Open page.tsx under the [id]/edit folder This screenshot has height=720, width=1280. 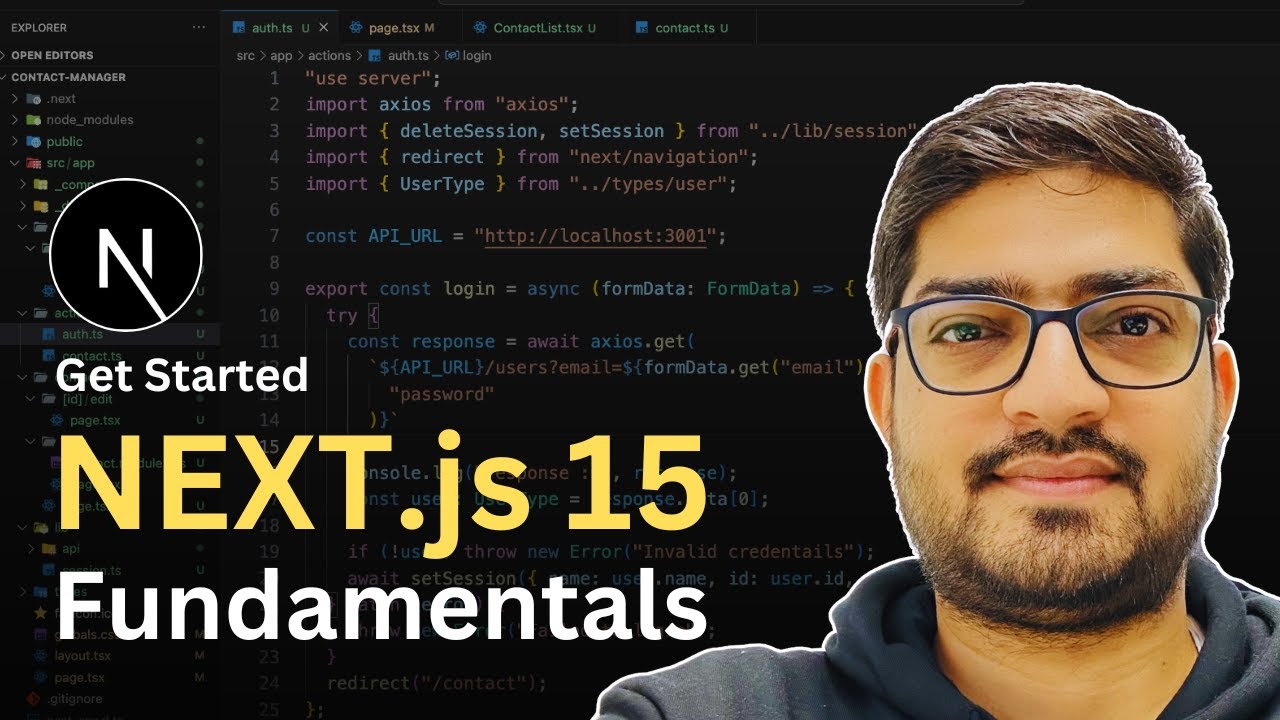tap(95, 420)
